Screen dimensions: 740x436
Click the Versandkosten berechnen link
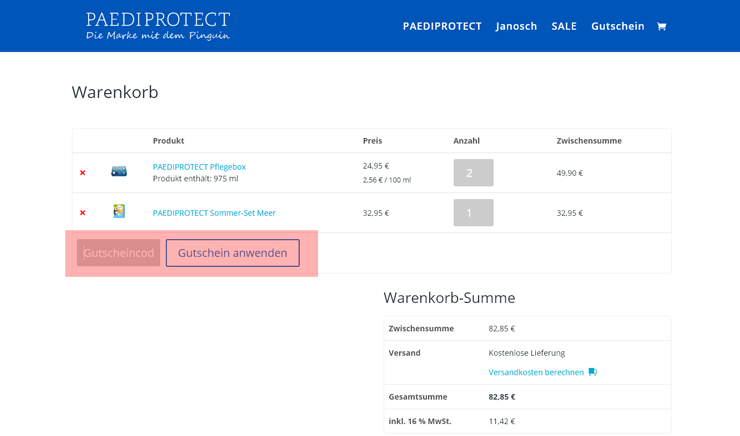pyautogui.click(x=536, y=372)
